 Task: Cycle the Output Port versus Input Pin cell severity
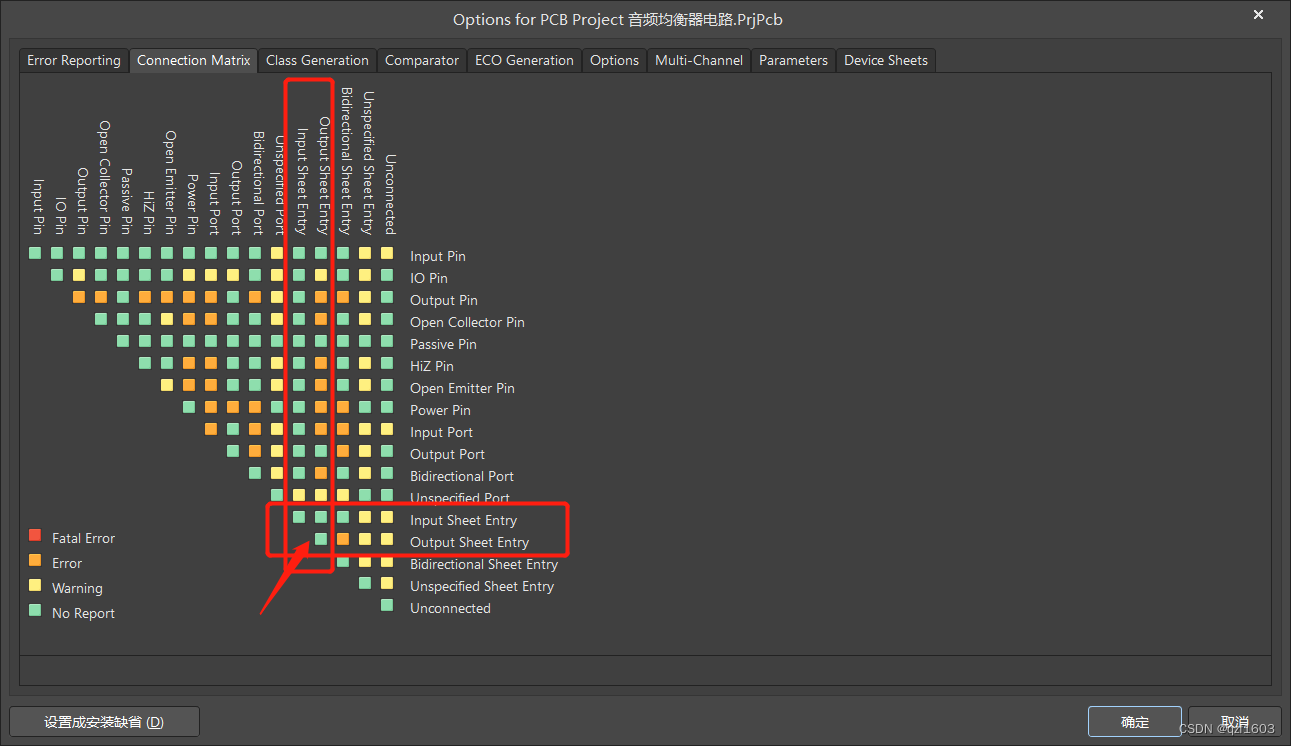tap(232, 254)
